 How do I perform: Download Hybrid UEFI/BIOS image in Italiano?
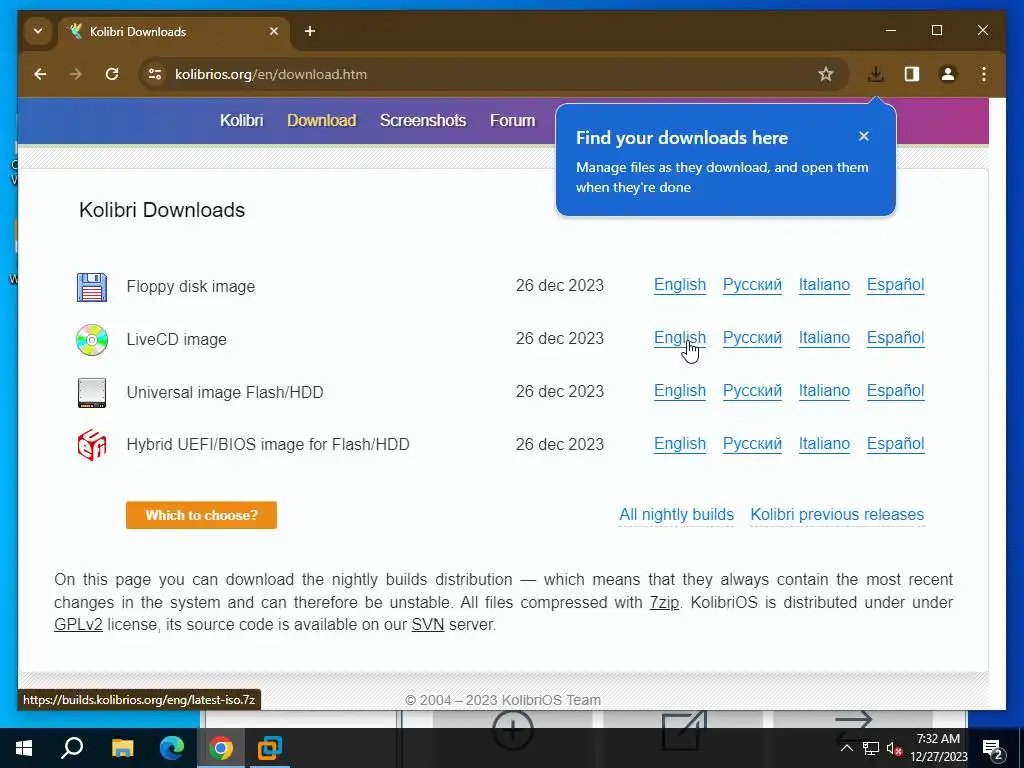point(824,443)
